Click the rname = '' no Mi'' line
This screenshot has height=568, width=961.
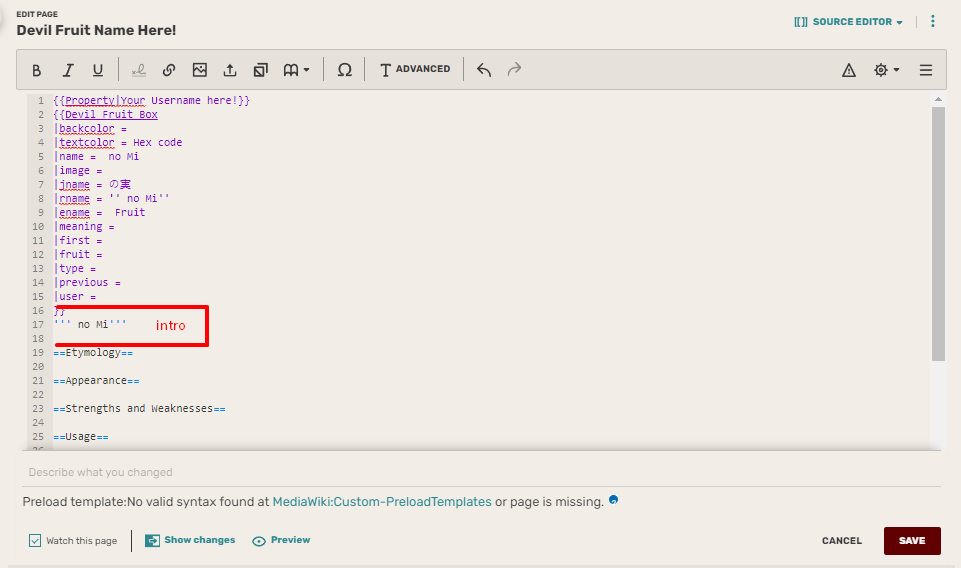tap(112, 199)
